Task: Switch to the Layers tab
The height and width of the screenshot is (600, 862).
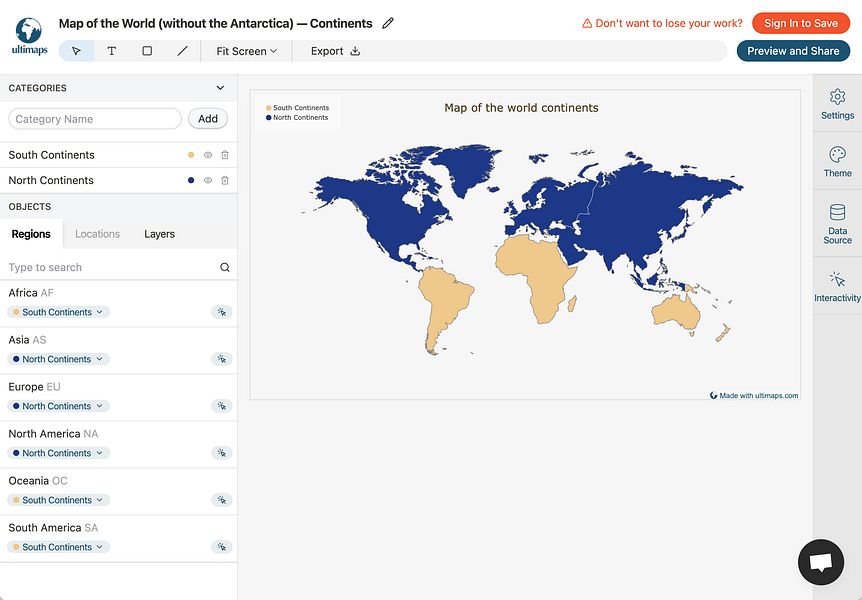Action: 159,234
